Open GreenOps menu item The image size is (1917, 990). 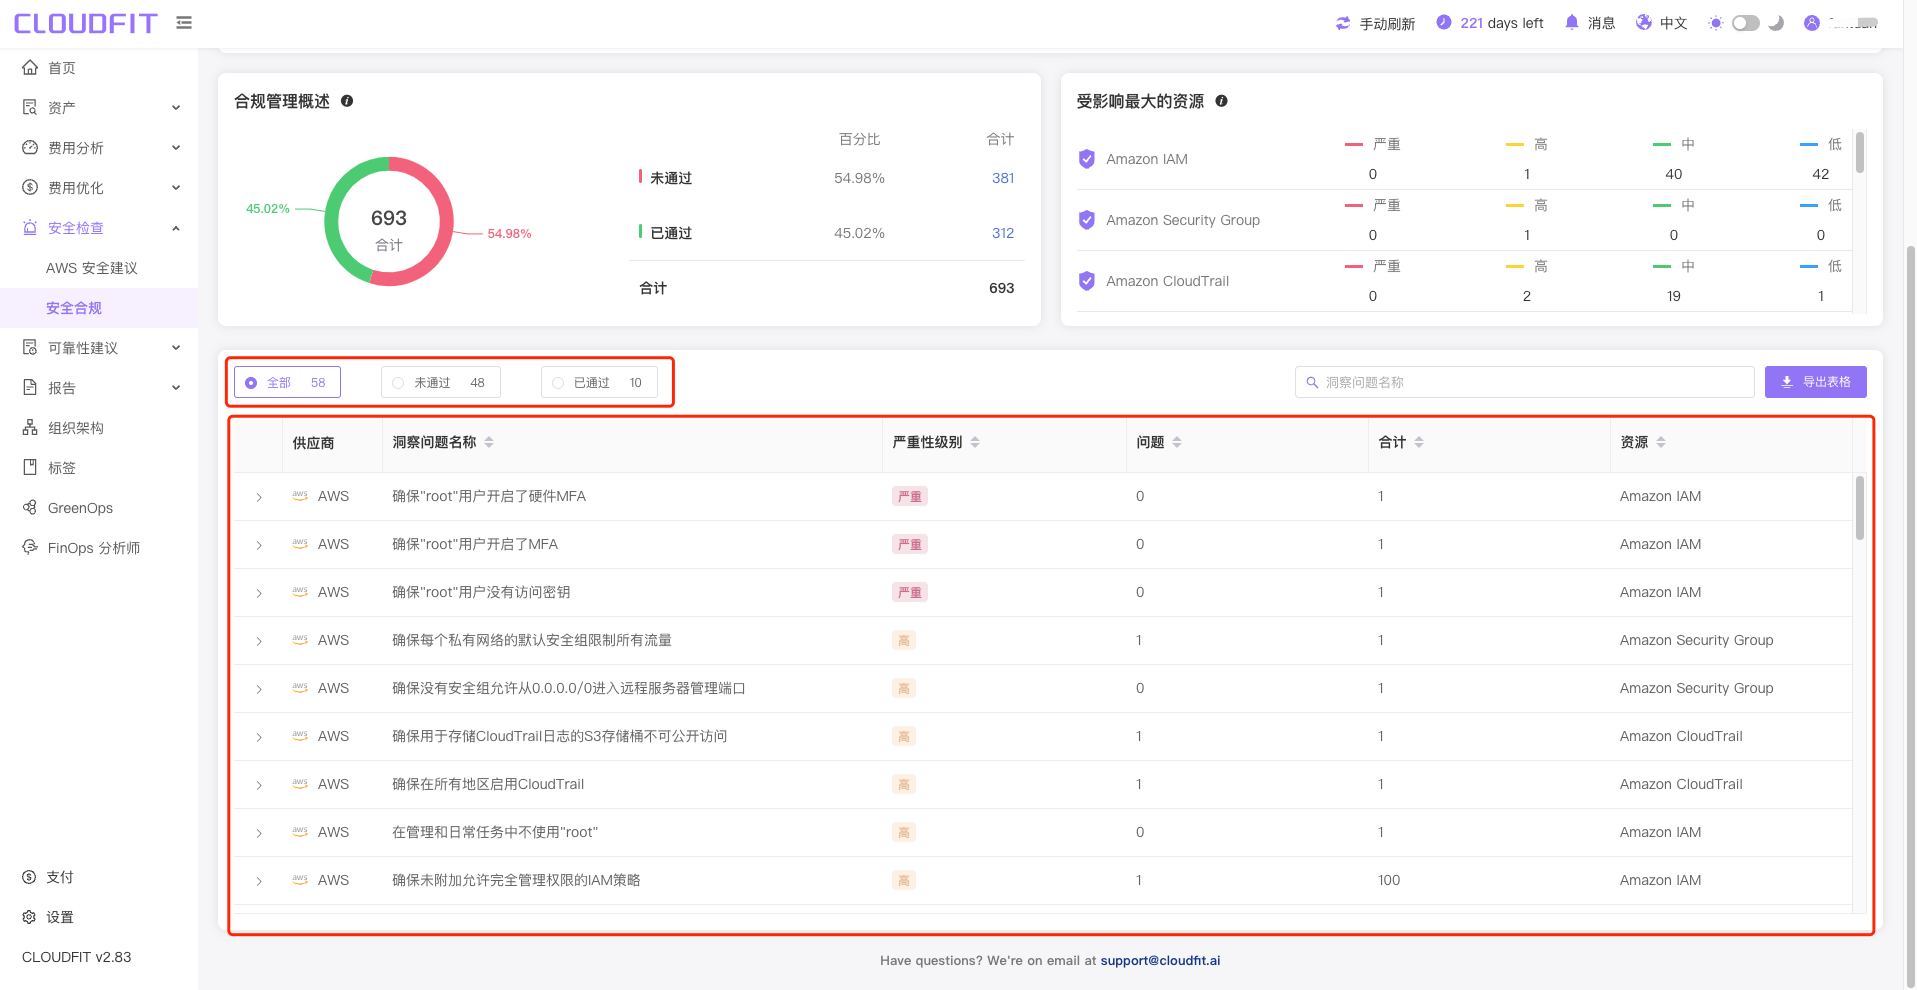80,508
